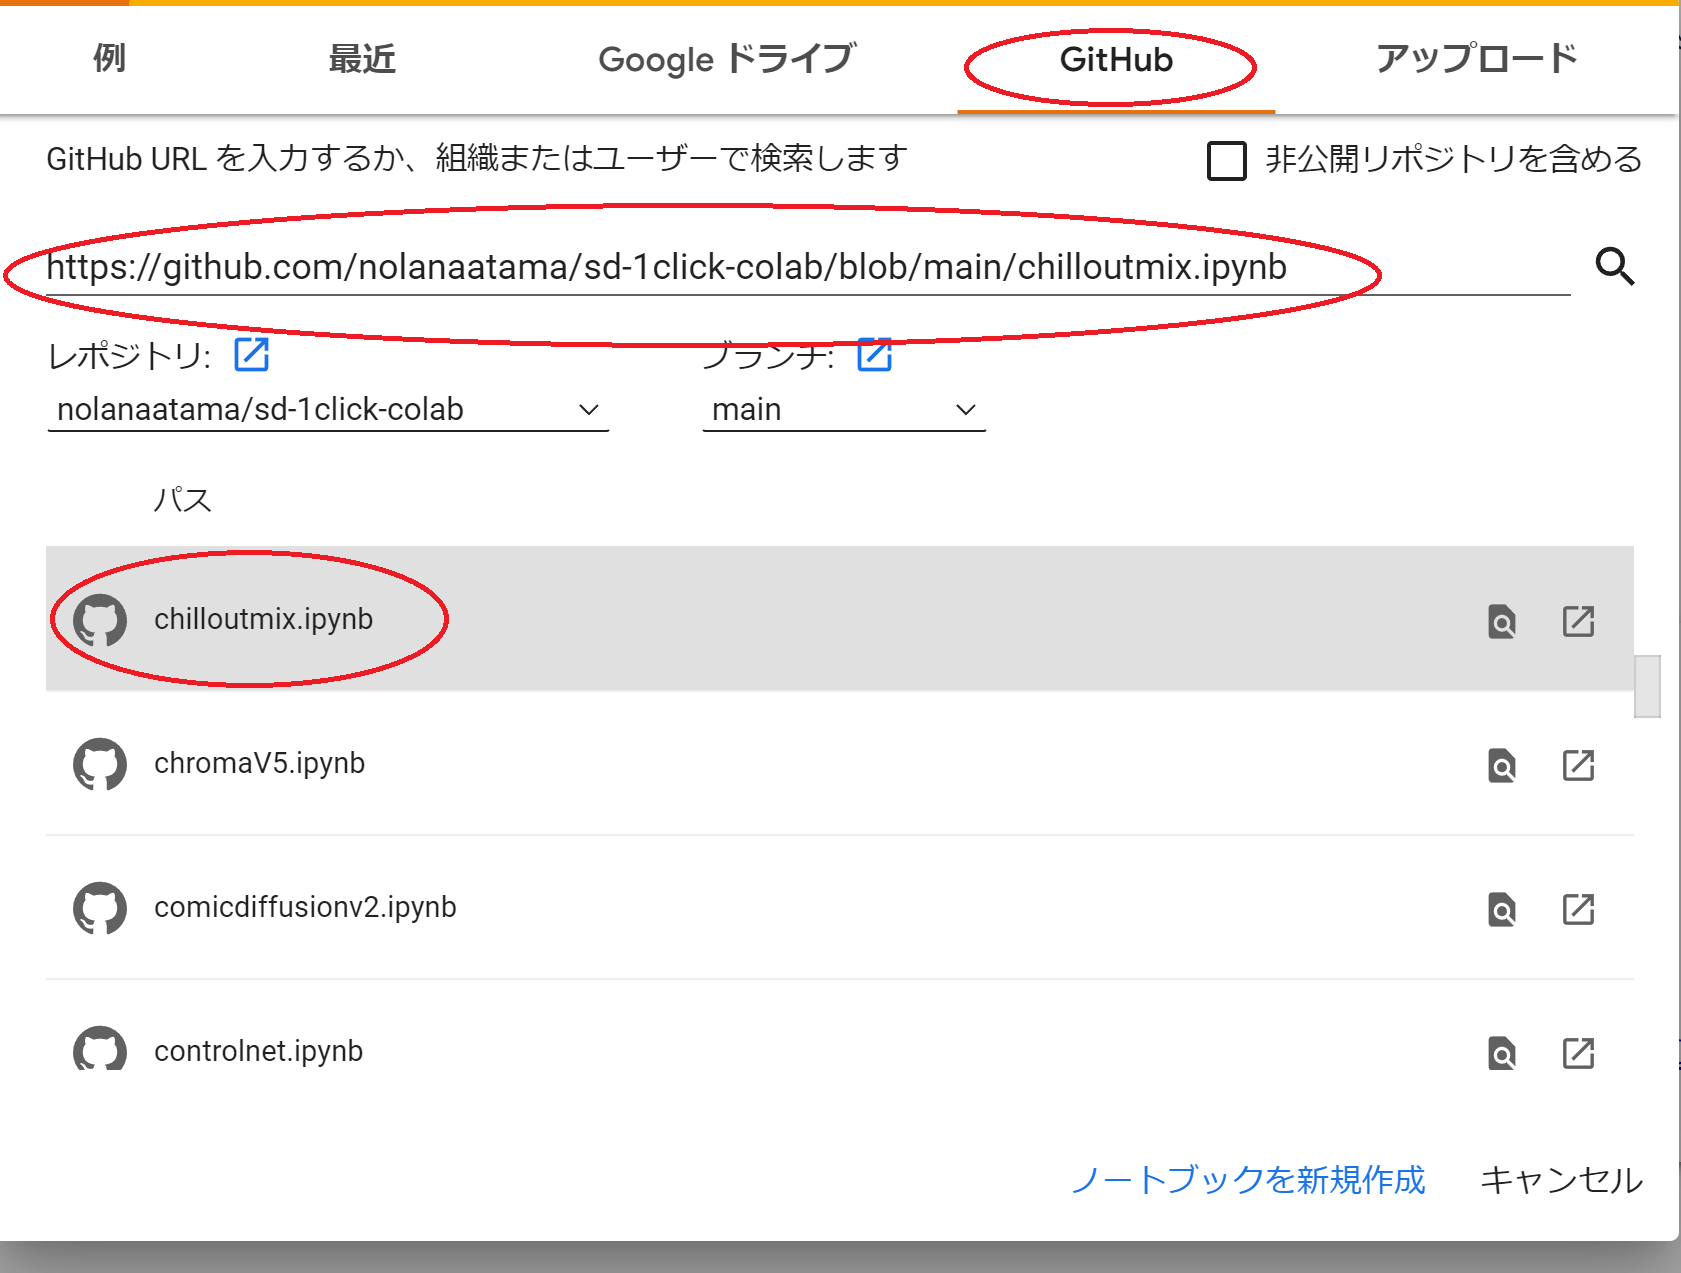Click the file list scrollbar thumb
1681x1273 pixels.
[x=1647, y=686]
